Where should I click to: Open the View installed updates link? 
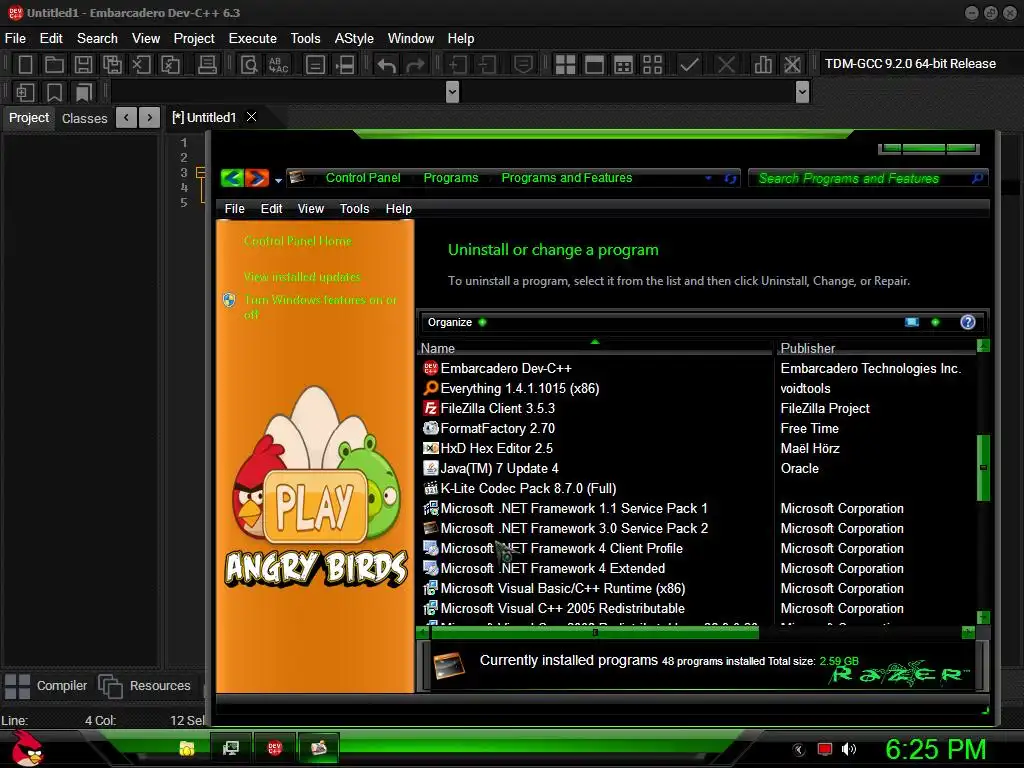[x=302, y=277]
